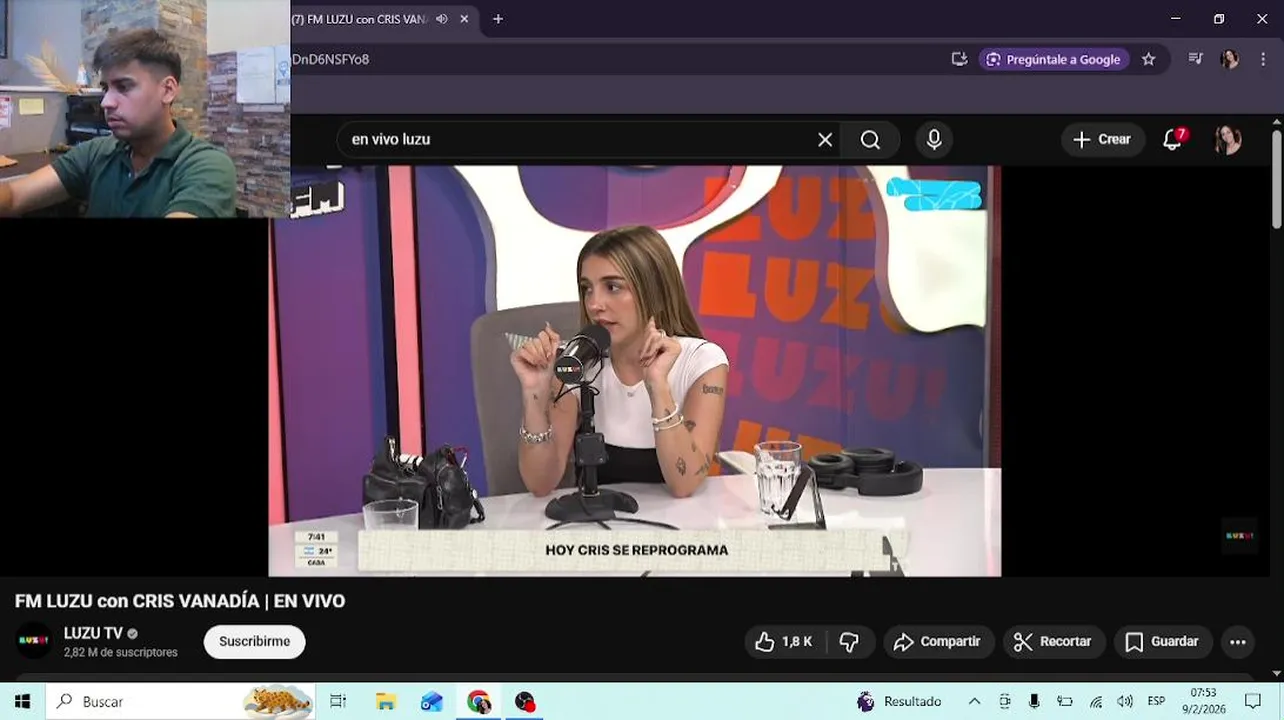Click the taskbar Buscar search box

coord(180,701)
